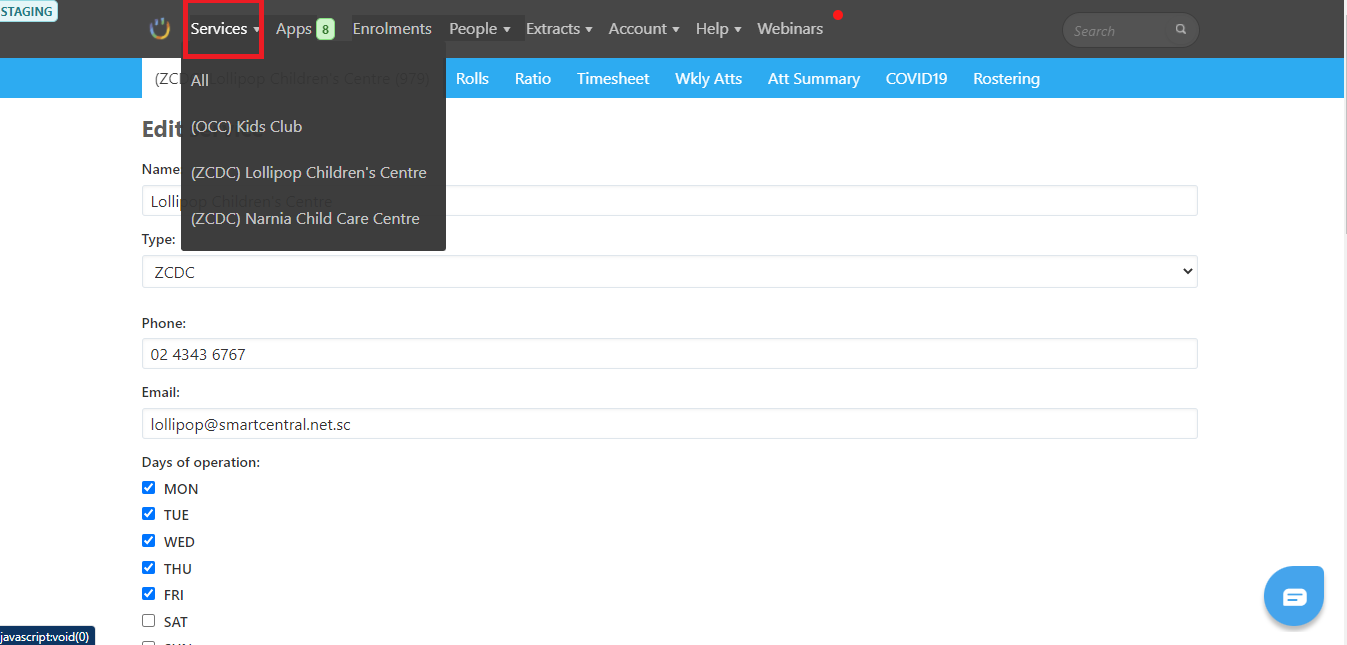Click the search magnifier icon
The width and height of the screenshot is (1347, 645).
(1181, 30)
